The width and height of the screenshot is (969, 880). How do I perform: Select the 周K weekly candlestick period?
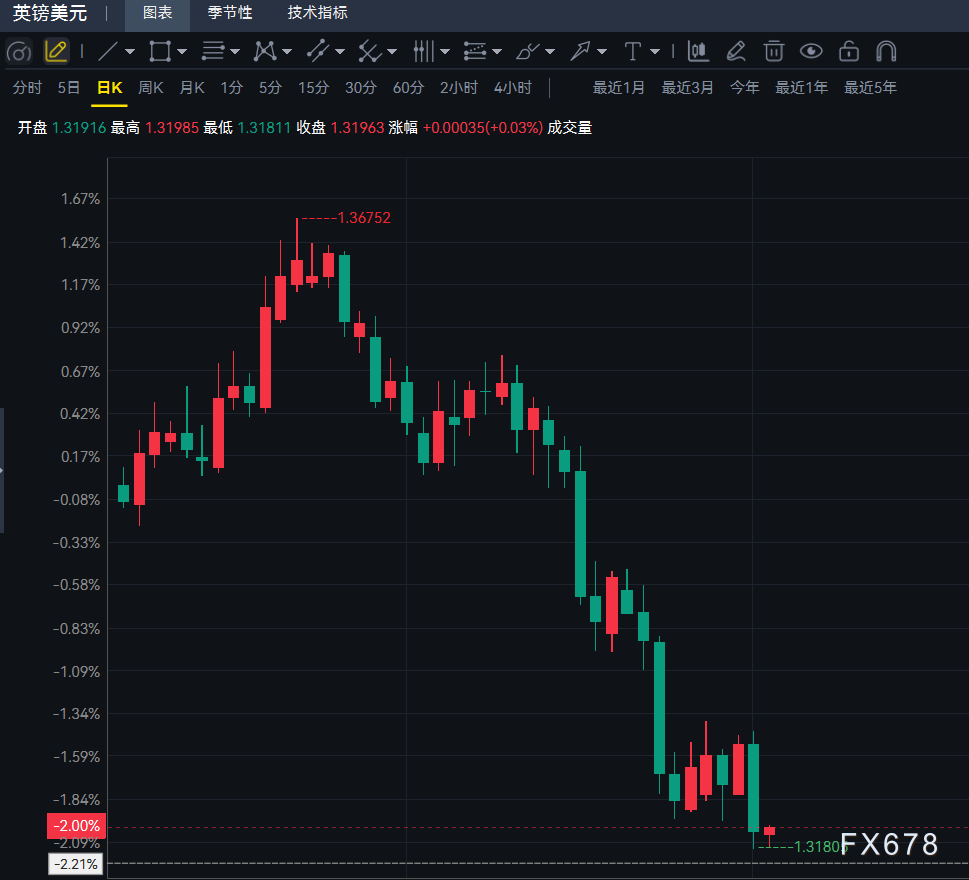pyautogui.click(x=151, y=88)
